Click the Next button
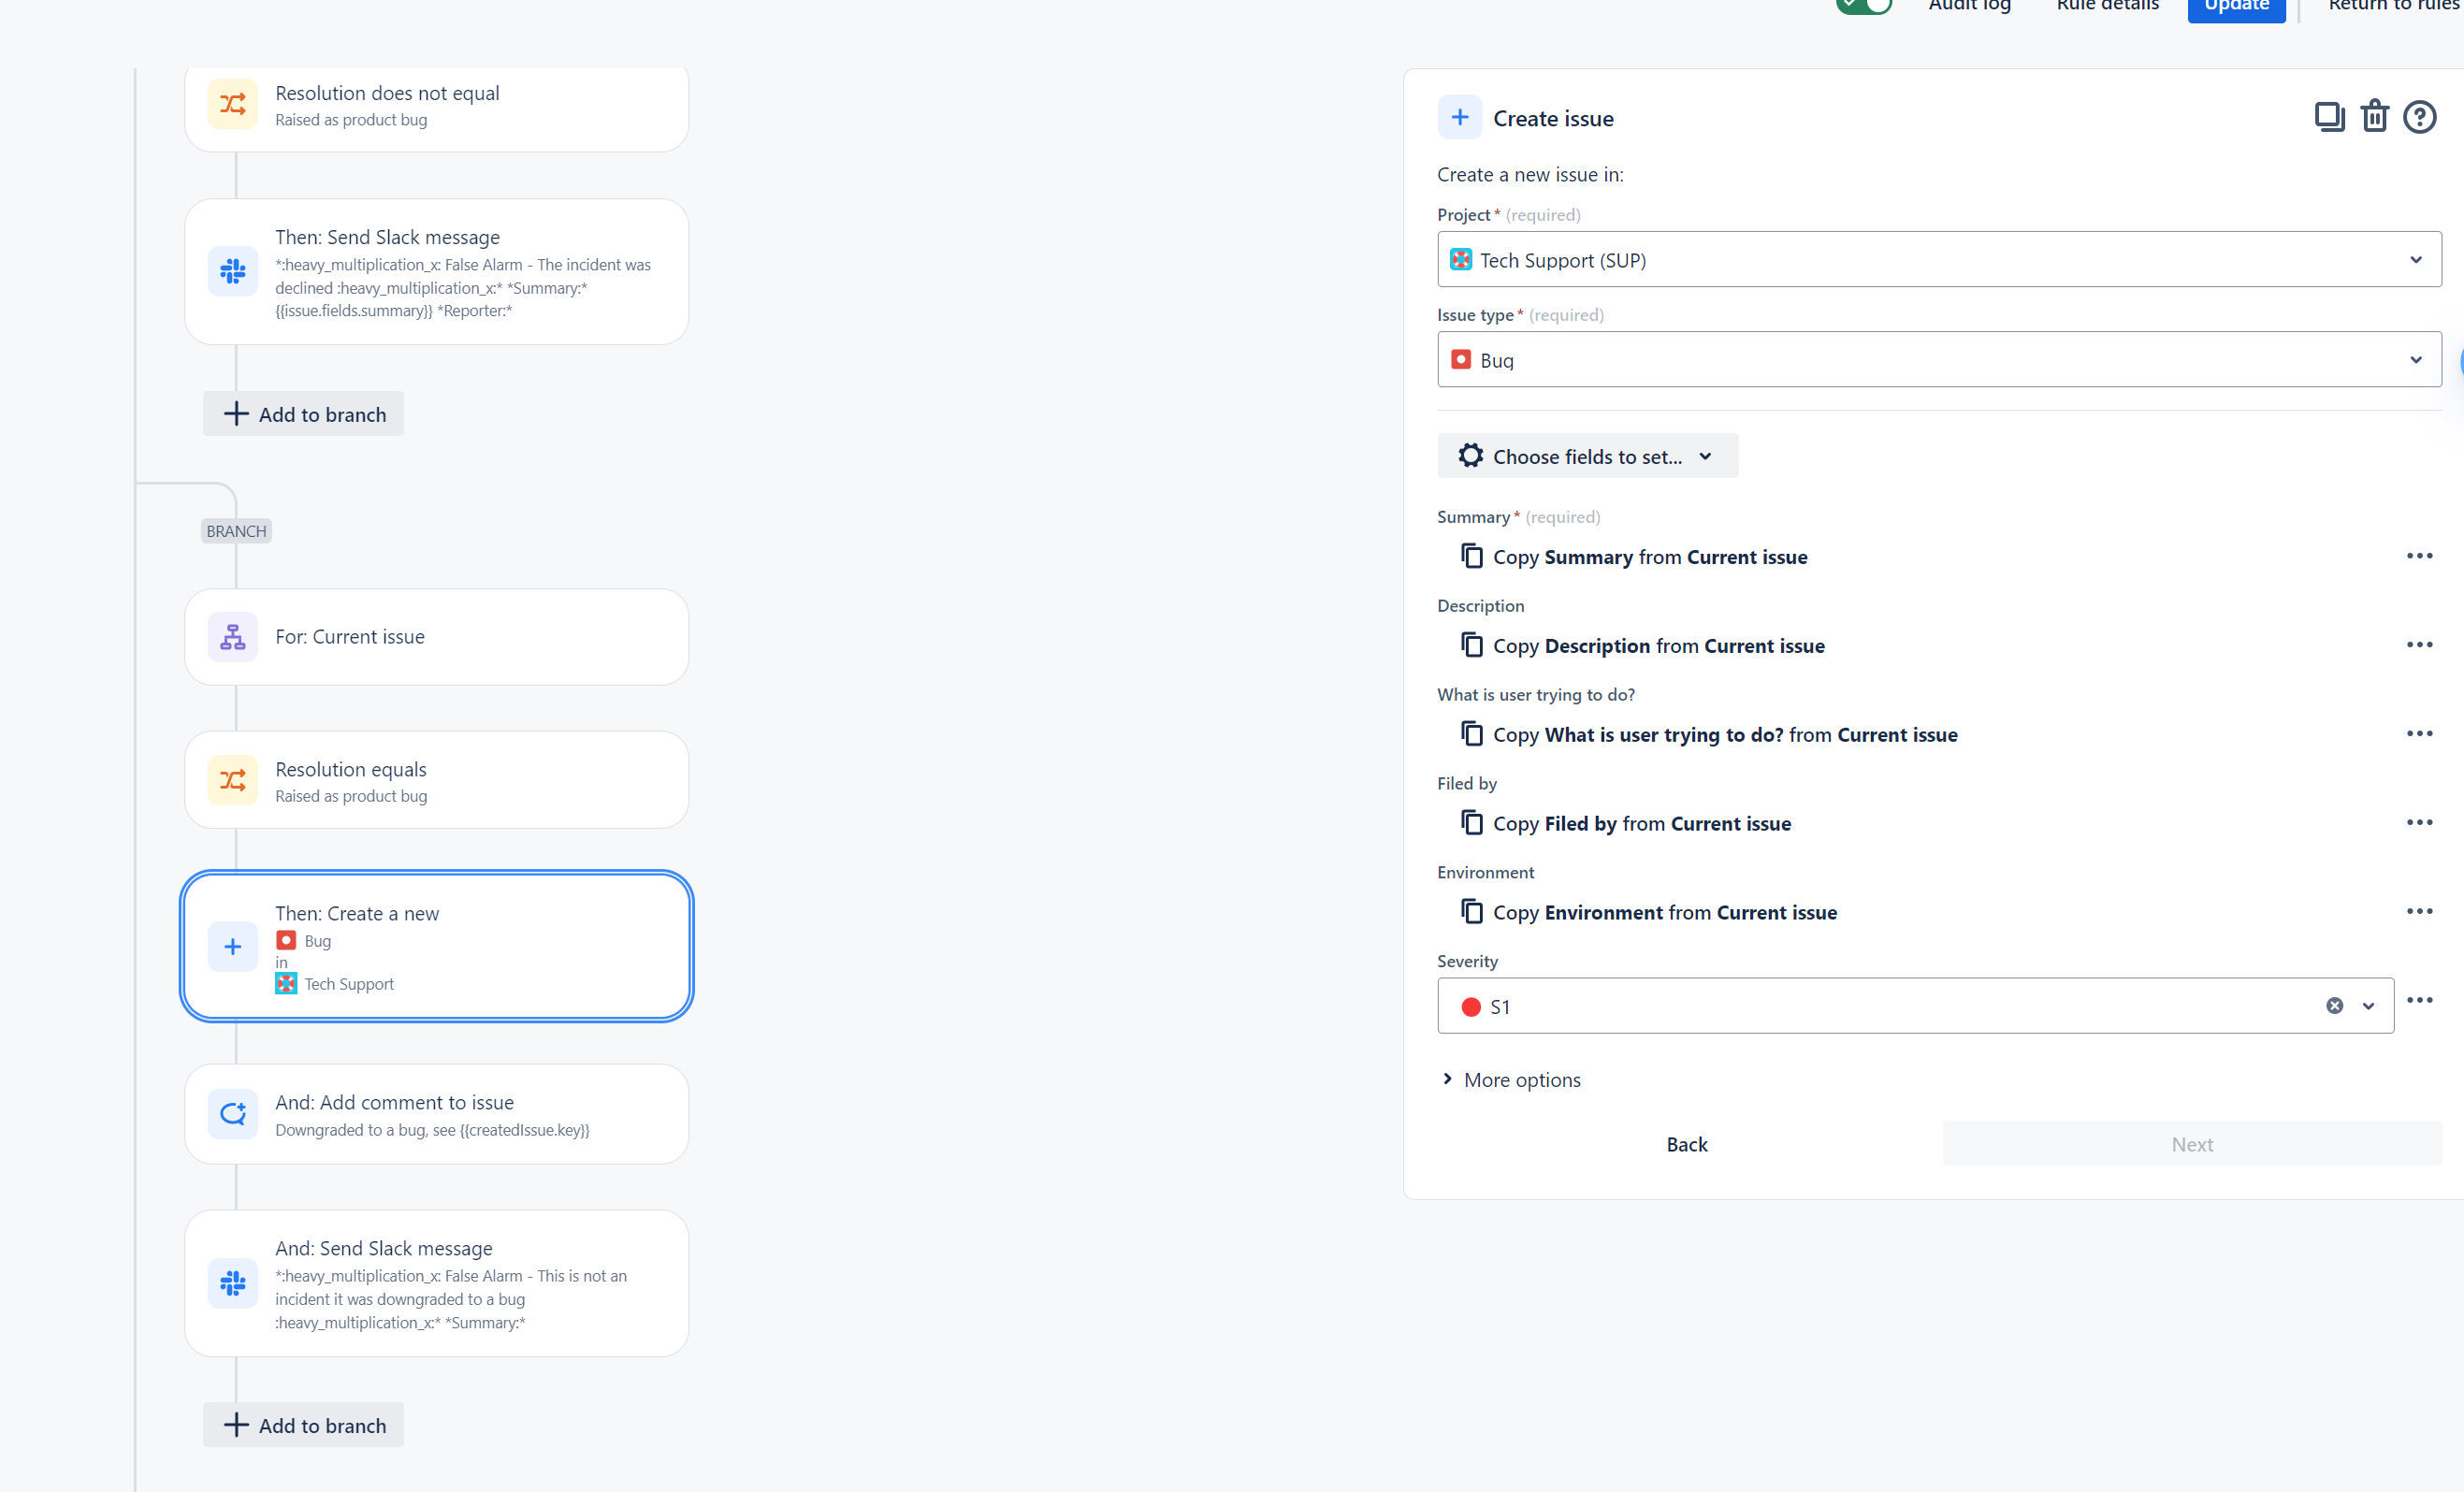Image resolution: width=2464 pixels, height=1492 pixels. tap(2192, 1144)
